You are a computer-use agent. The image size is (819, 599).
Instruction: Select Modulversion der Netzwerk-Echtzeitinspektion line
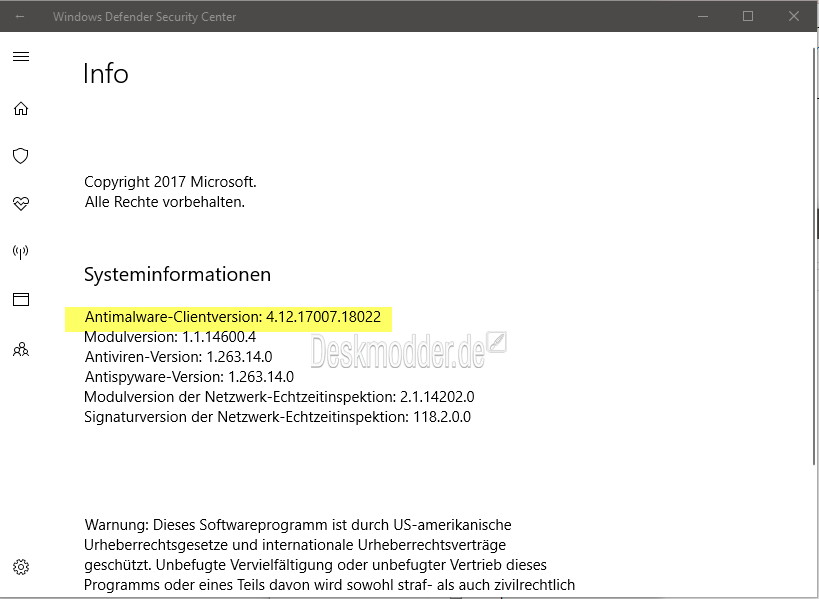[279, 397]
